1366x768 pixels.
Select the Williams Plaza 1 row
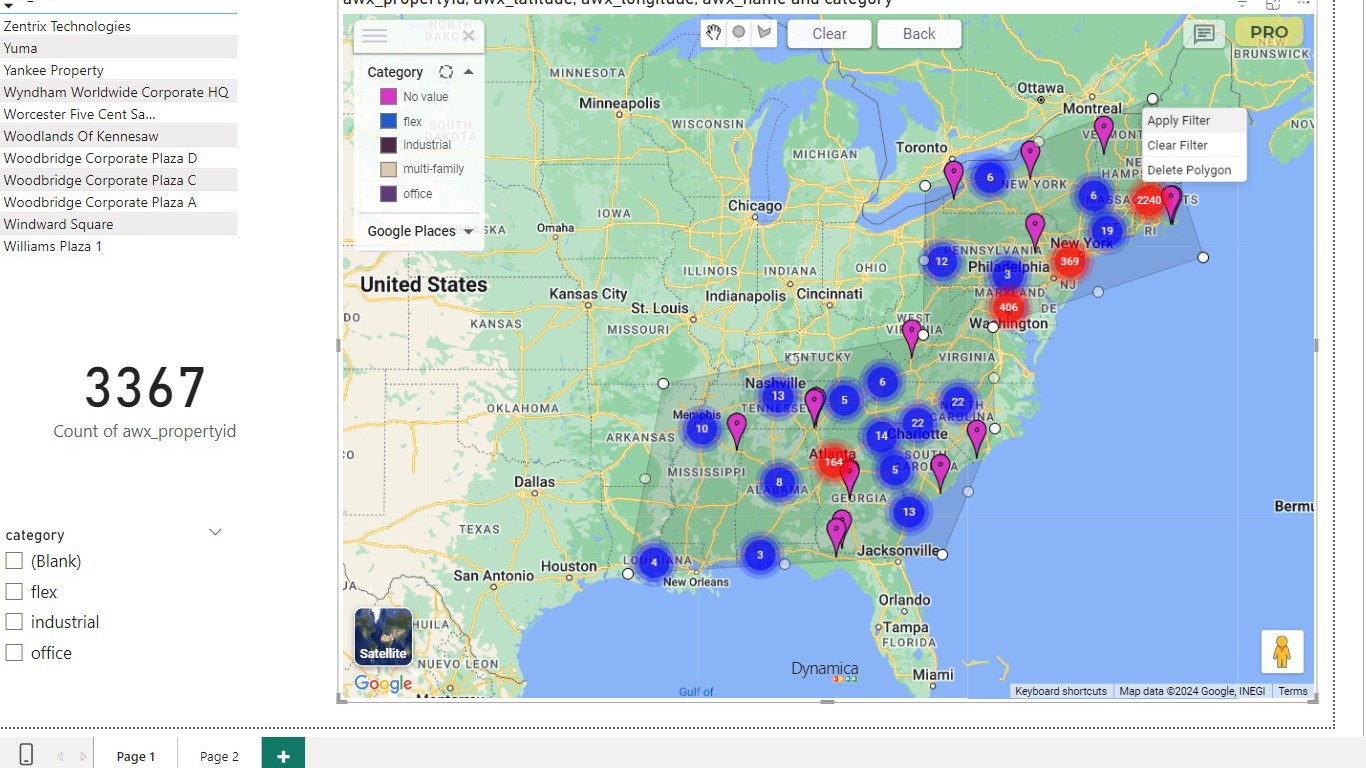(119, 246)
